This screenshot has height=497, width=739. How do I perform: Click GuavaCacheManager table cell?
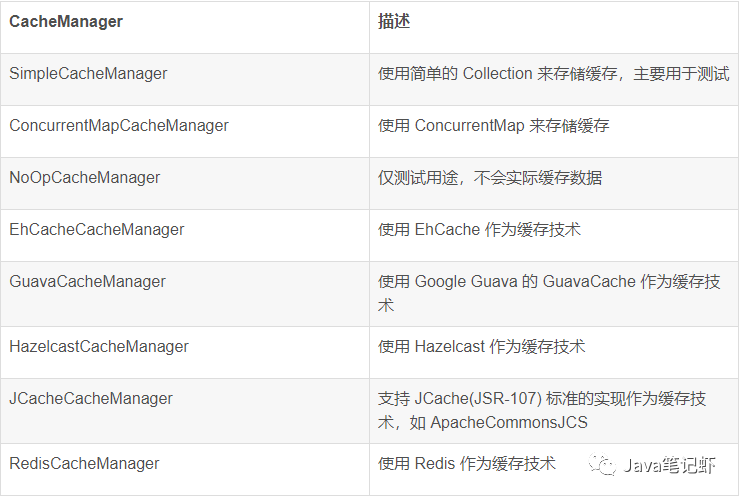point(185,294)
